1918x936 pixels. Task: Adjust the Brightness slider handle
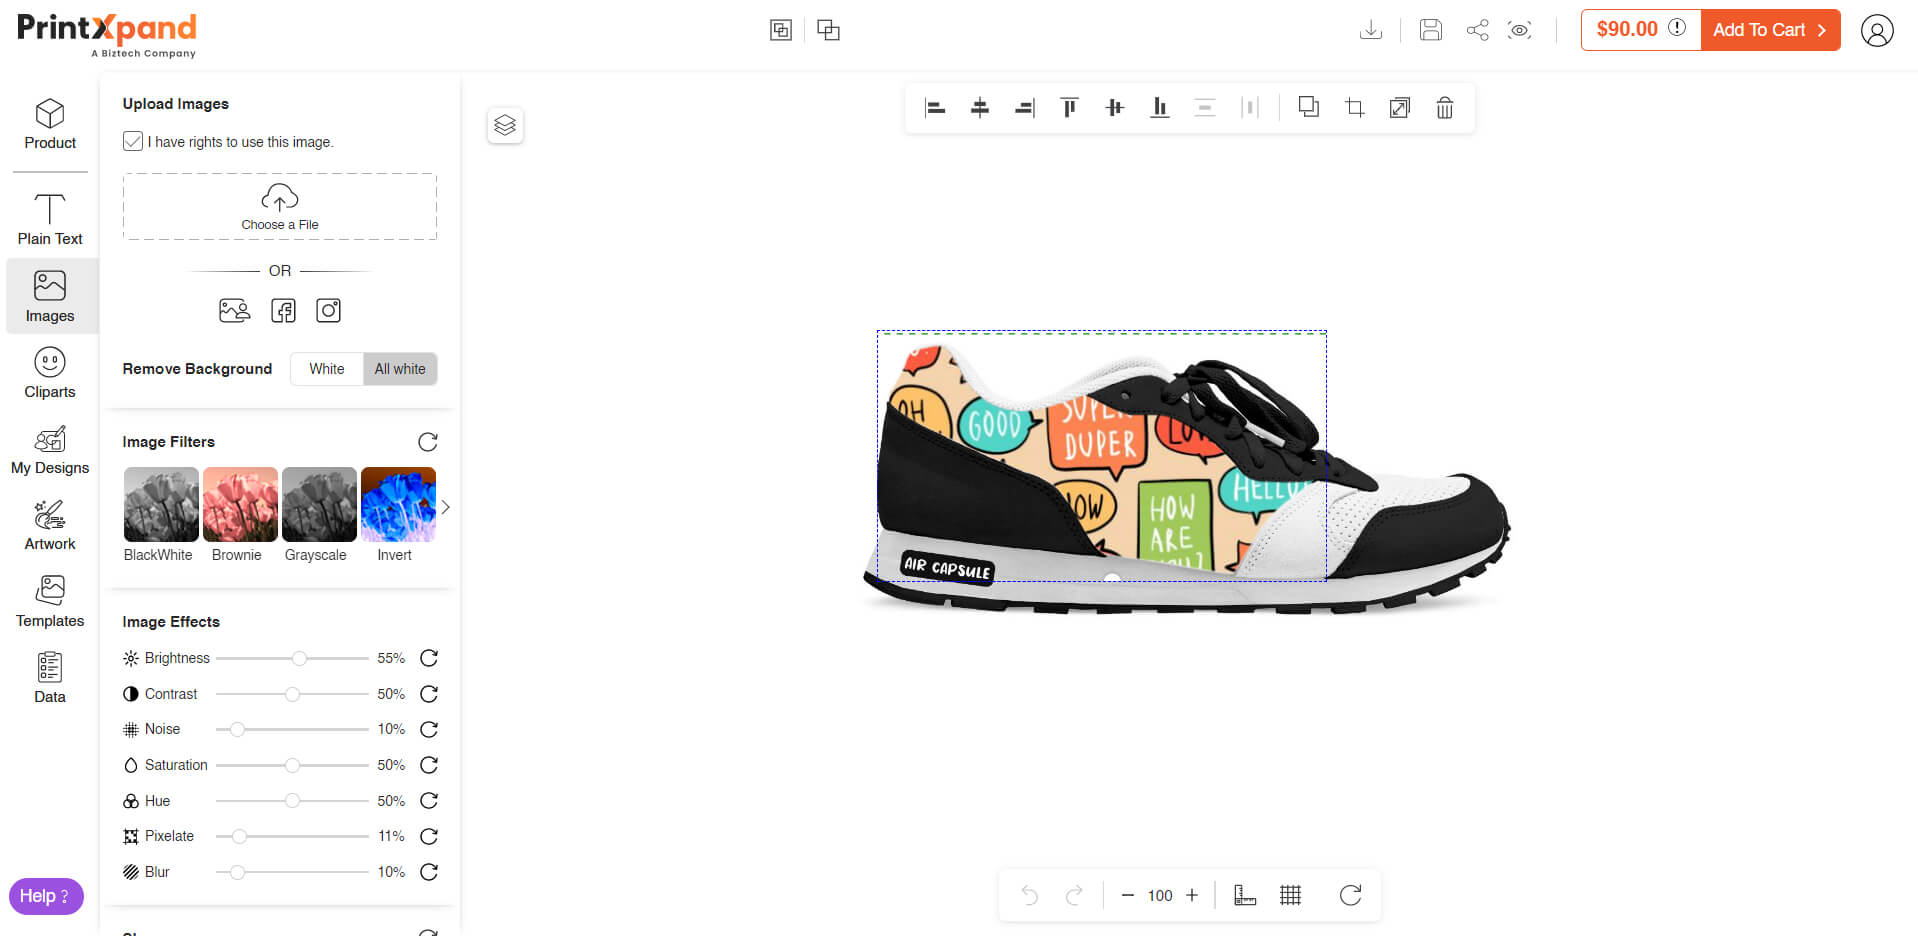(299, 658)
